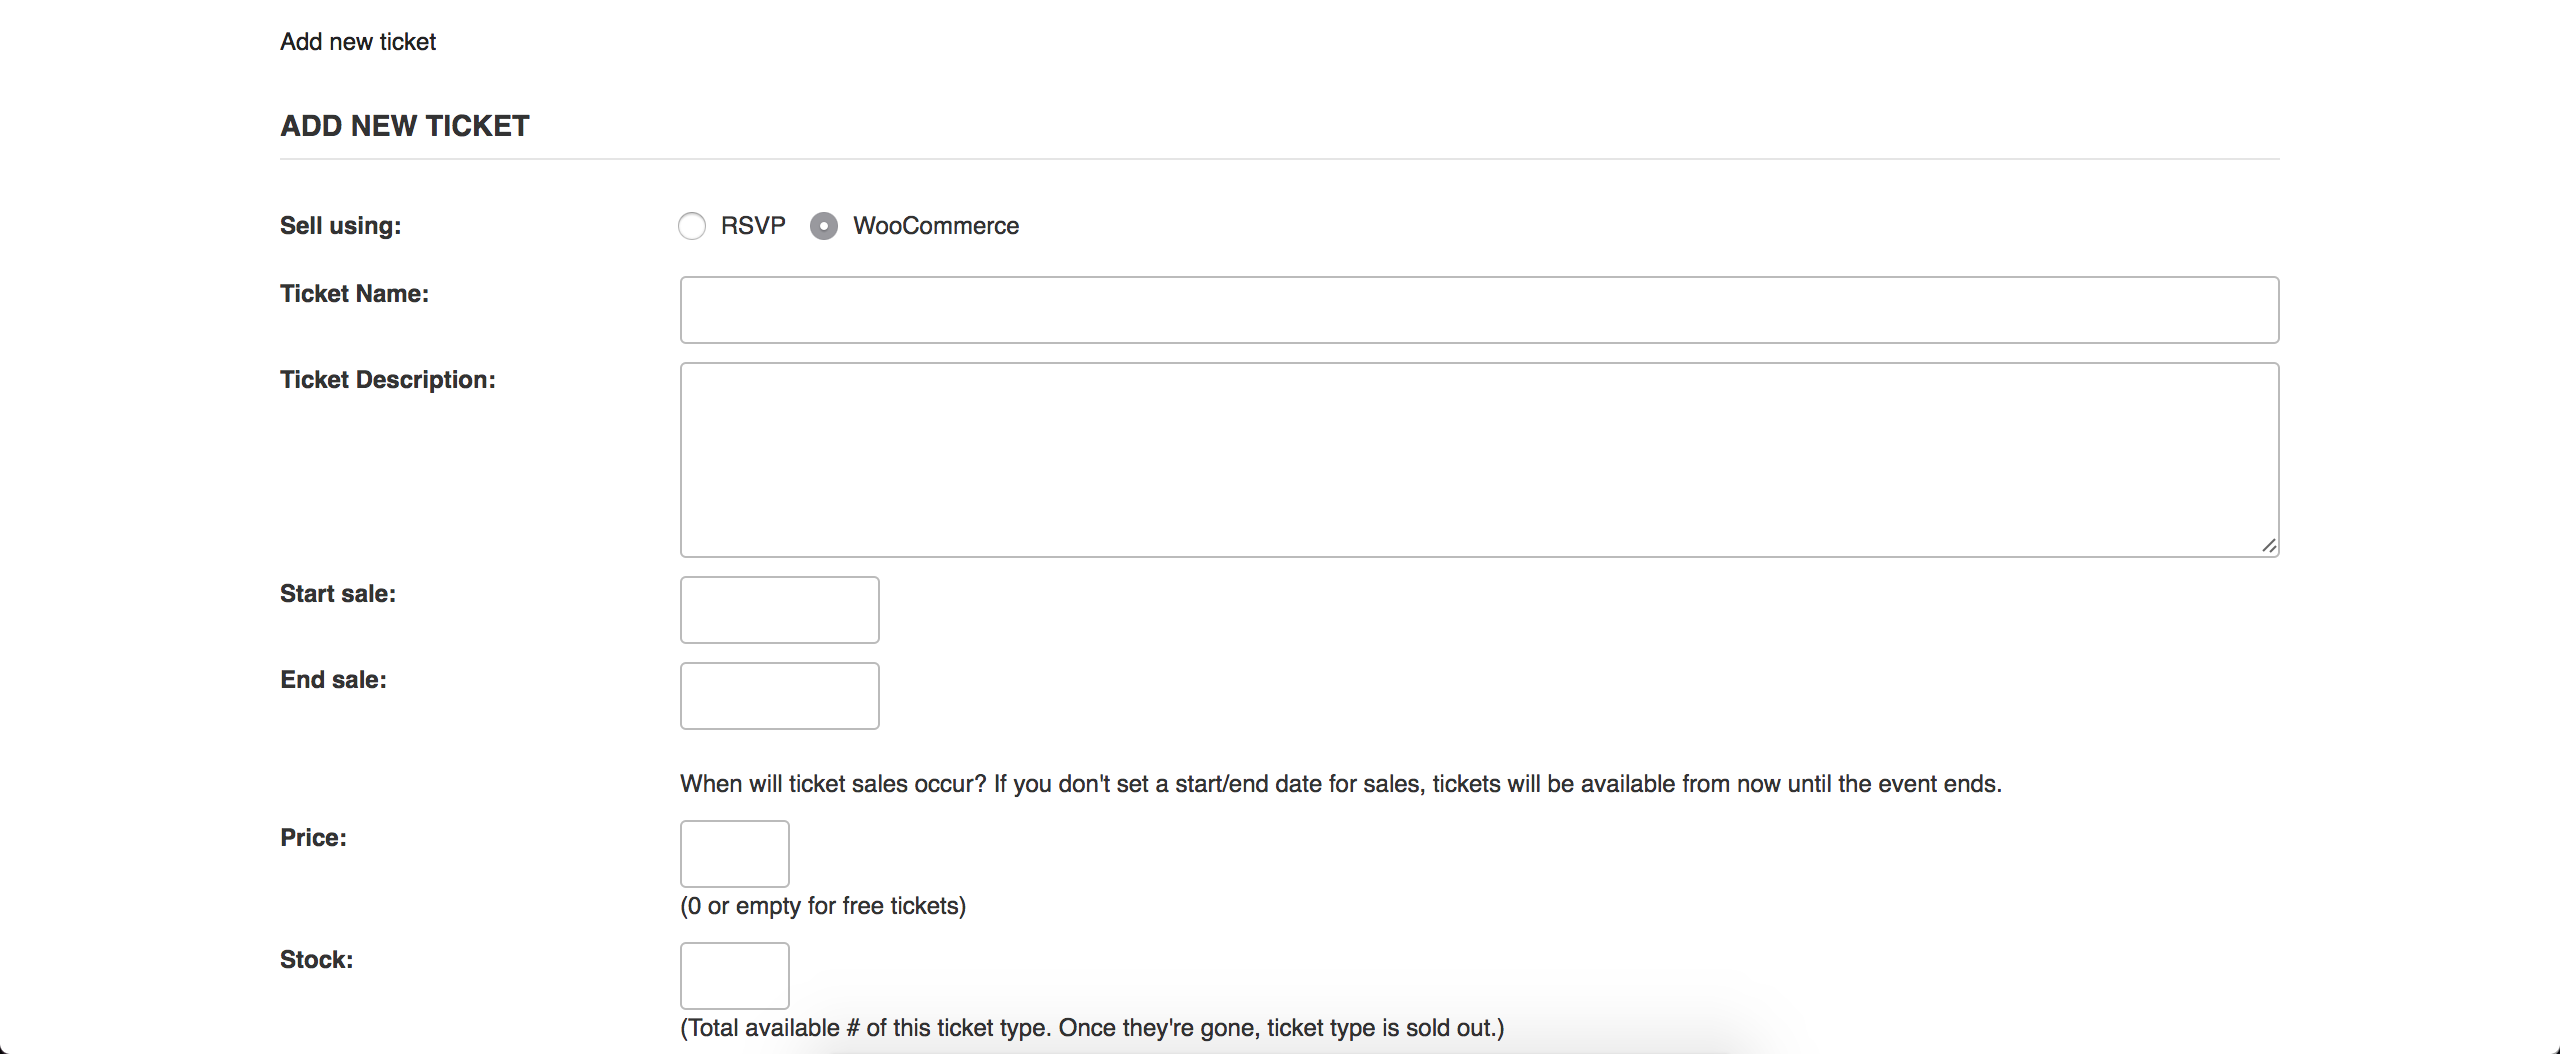Screen dimensions: 2560x1054
Task: Click the 'End sale:' label
Action: pyautogui.click(x=333, y=680)
